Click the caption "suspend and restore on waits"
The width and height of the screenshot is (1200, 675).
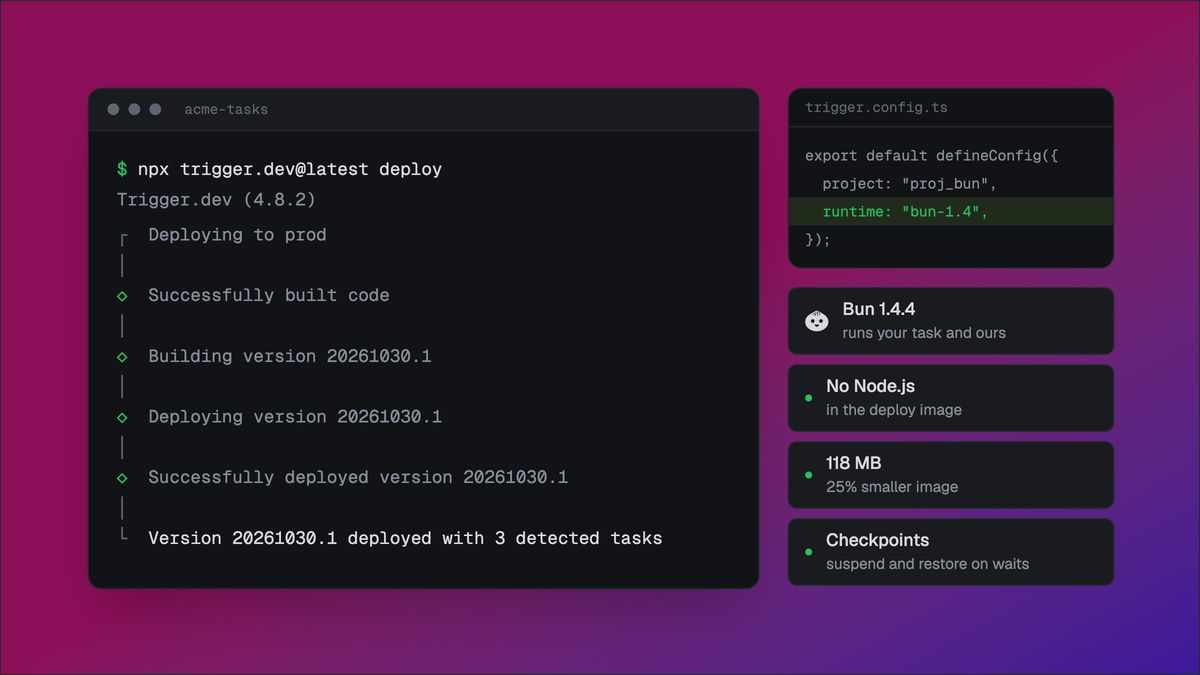pyautogui.click(x=928, y=564)
